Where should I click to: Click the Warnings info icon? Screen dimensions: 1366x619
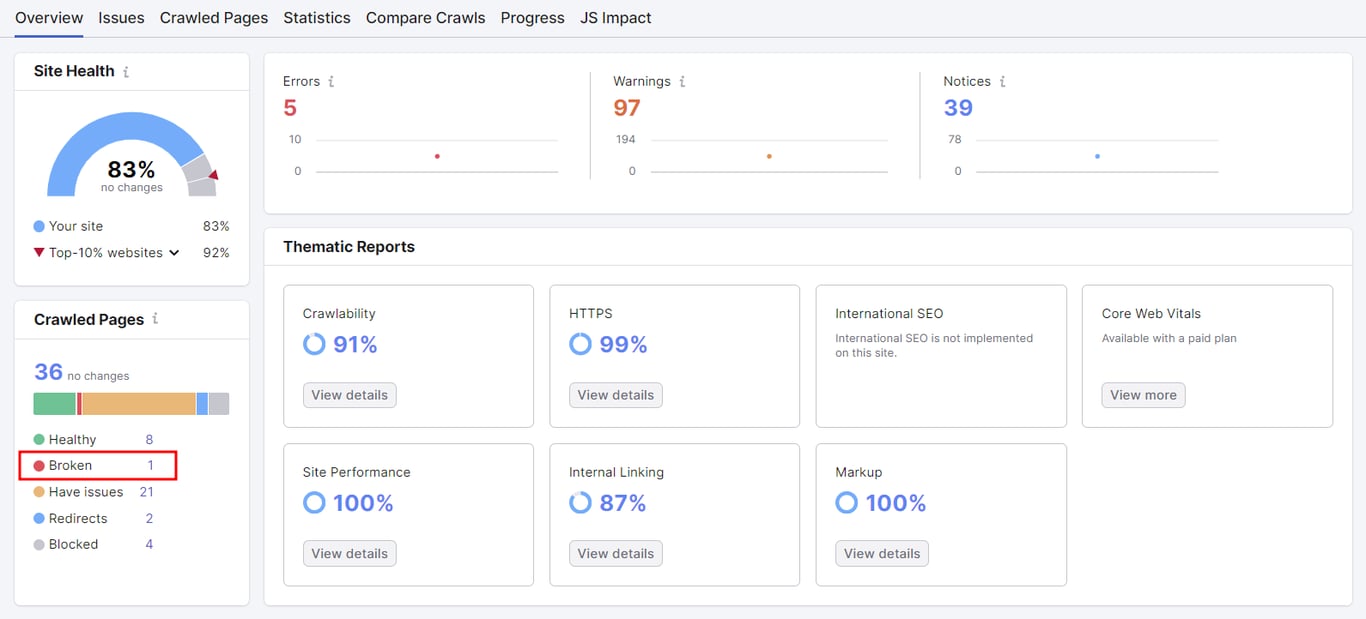682,81
